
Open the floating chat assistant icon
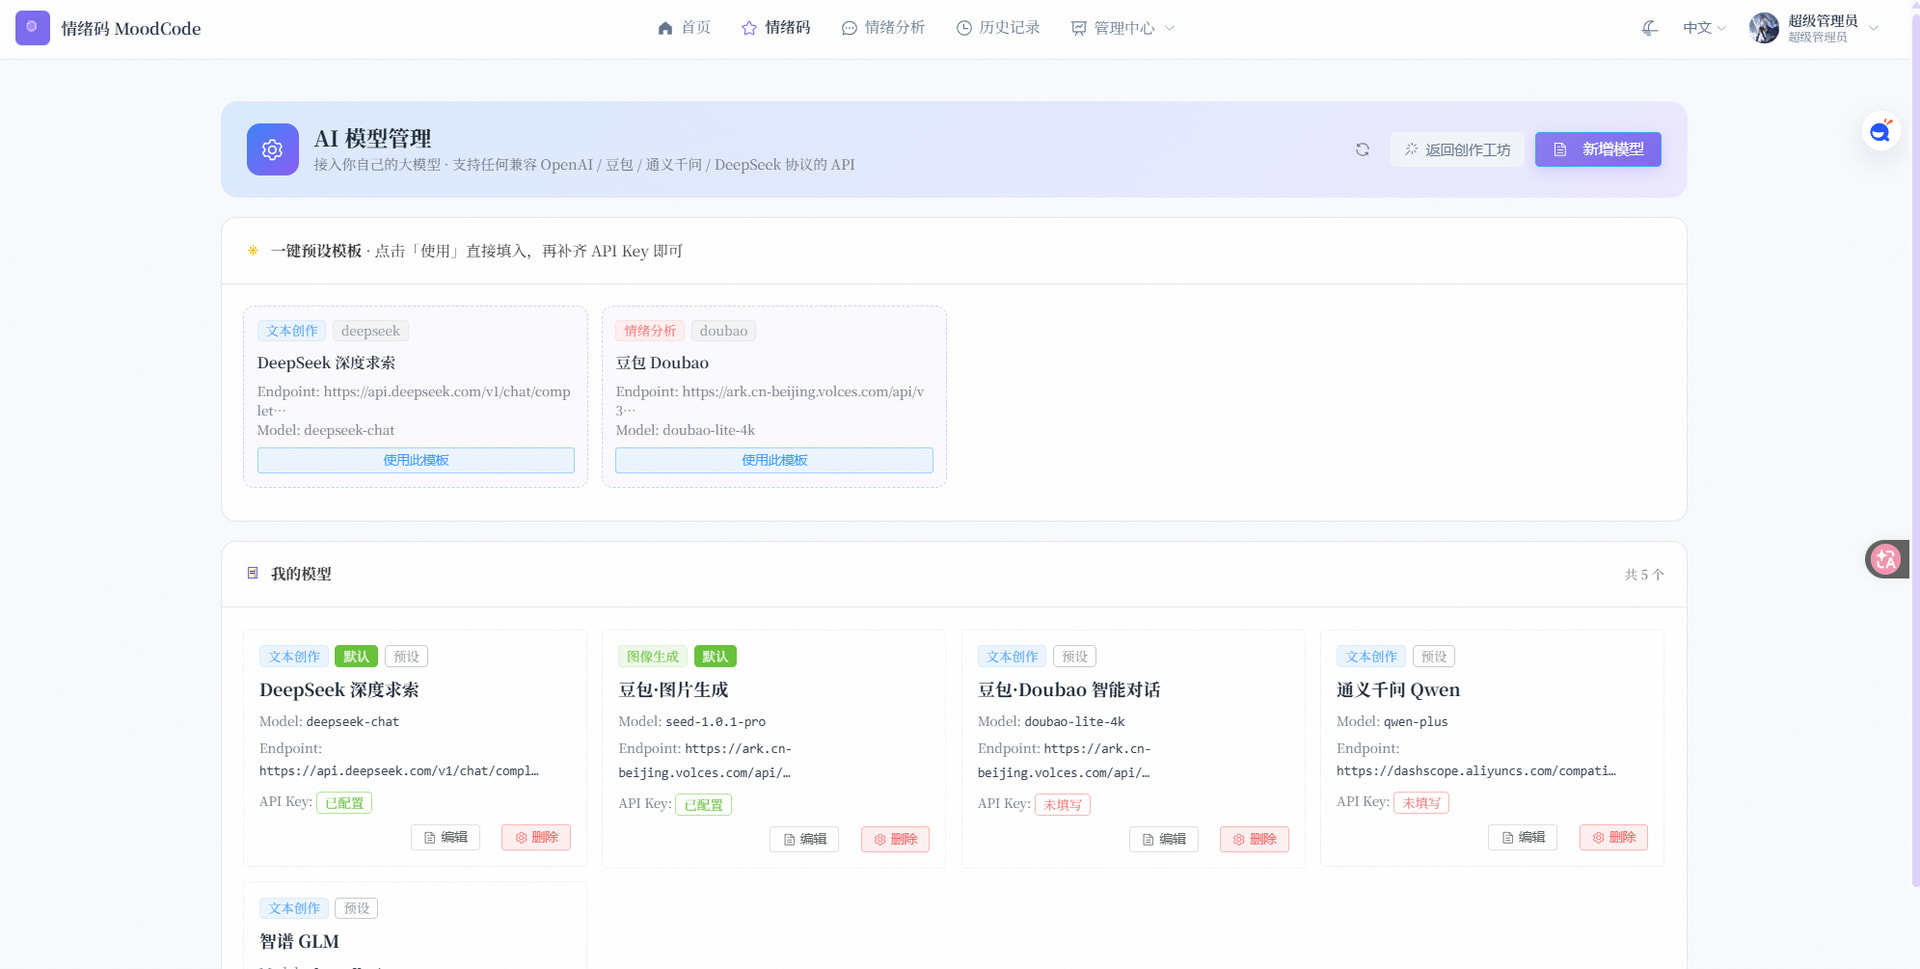click(1881, 131)
